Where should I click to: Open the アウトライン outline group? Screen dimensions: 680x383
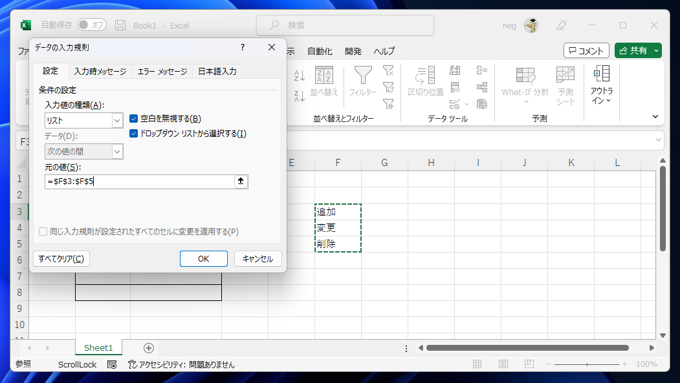tap(602, 85)
